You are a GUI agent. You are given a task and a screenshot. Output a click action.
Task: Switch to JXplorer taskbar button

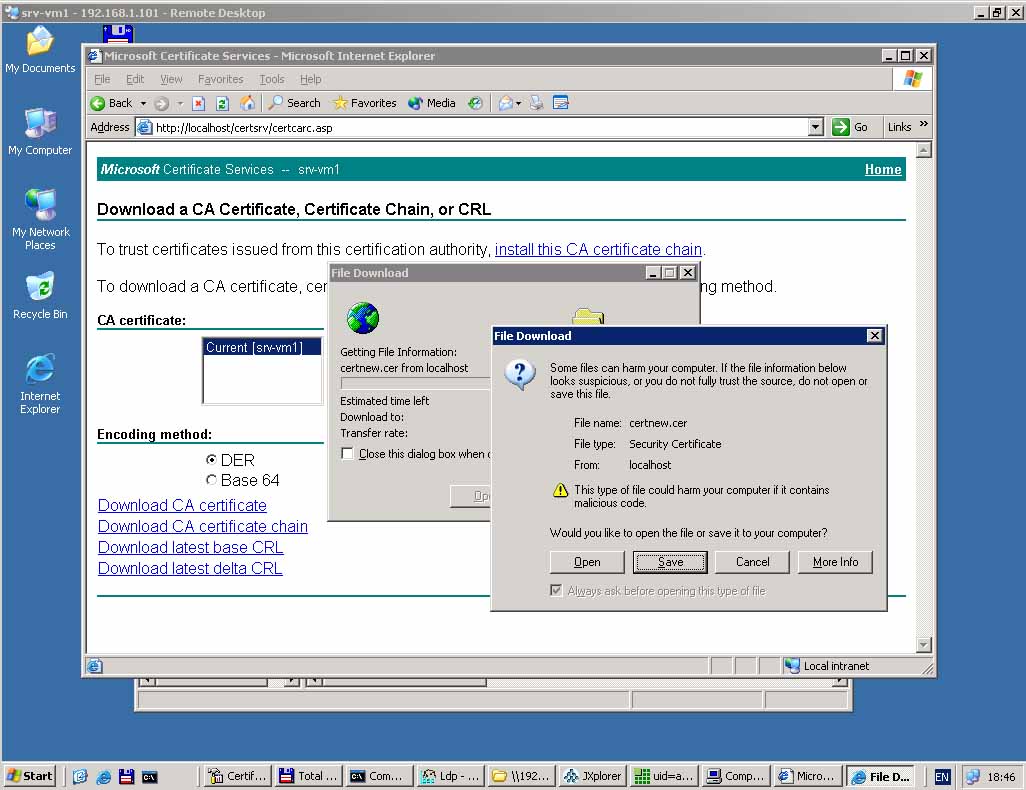coord(593,776)
